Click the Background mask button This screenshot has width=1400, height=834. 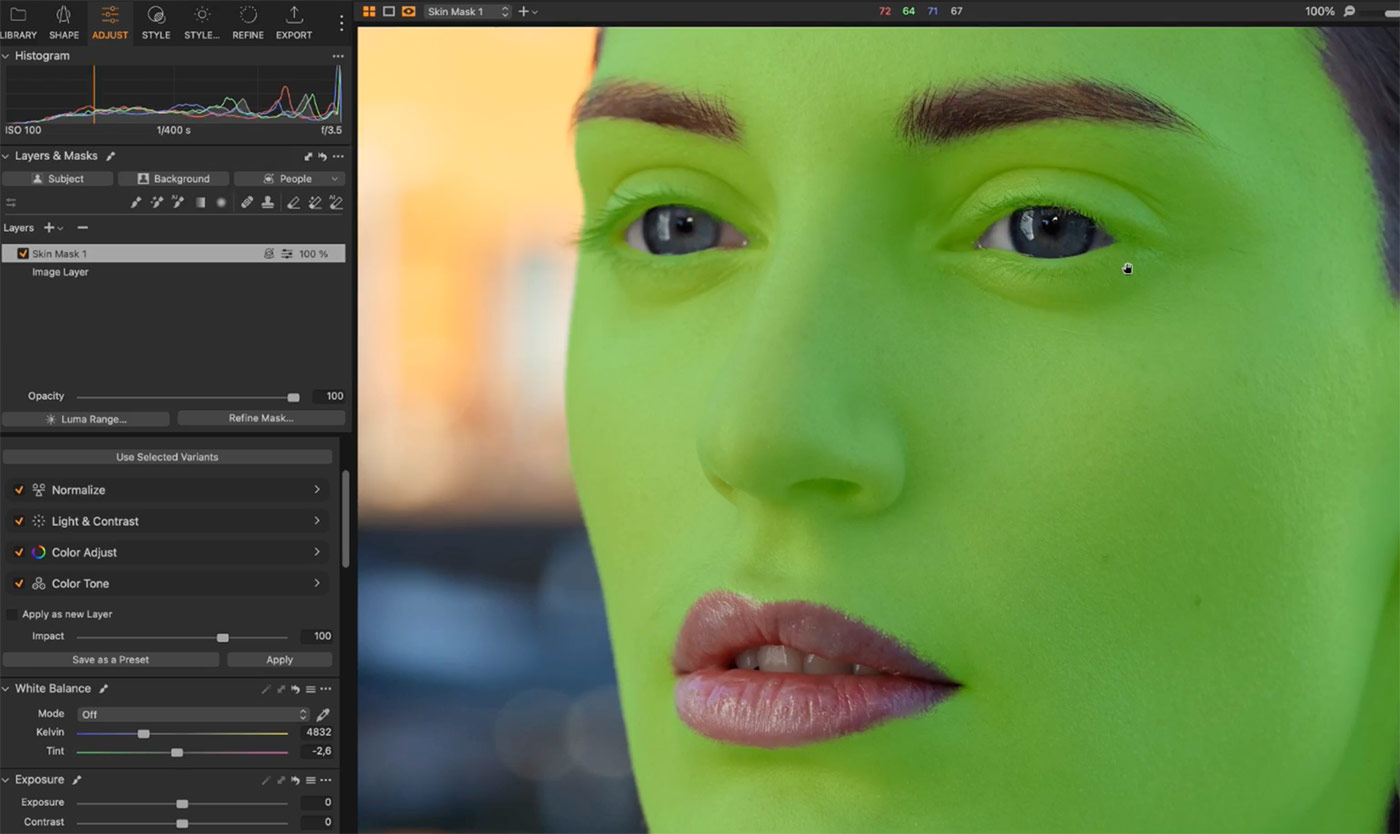tap(174, 179)
